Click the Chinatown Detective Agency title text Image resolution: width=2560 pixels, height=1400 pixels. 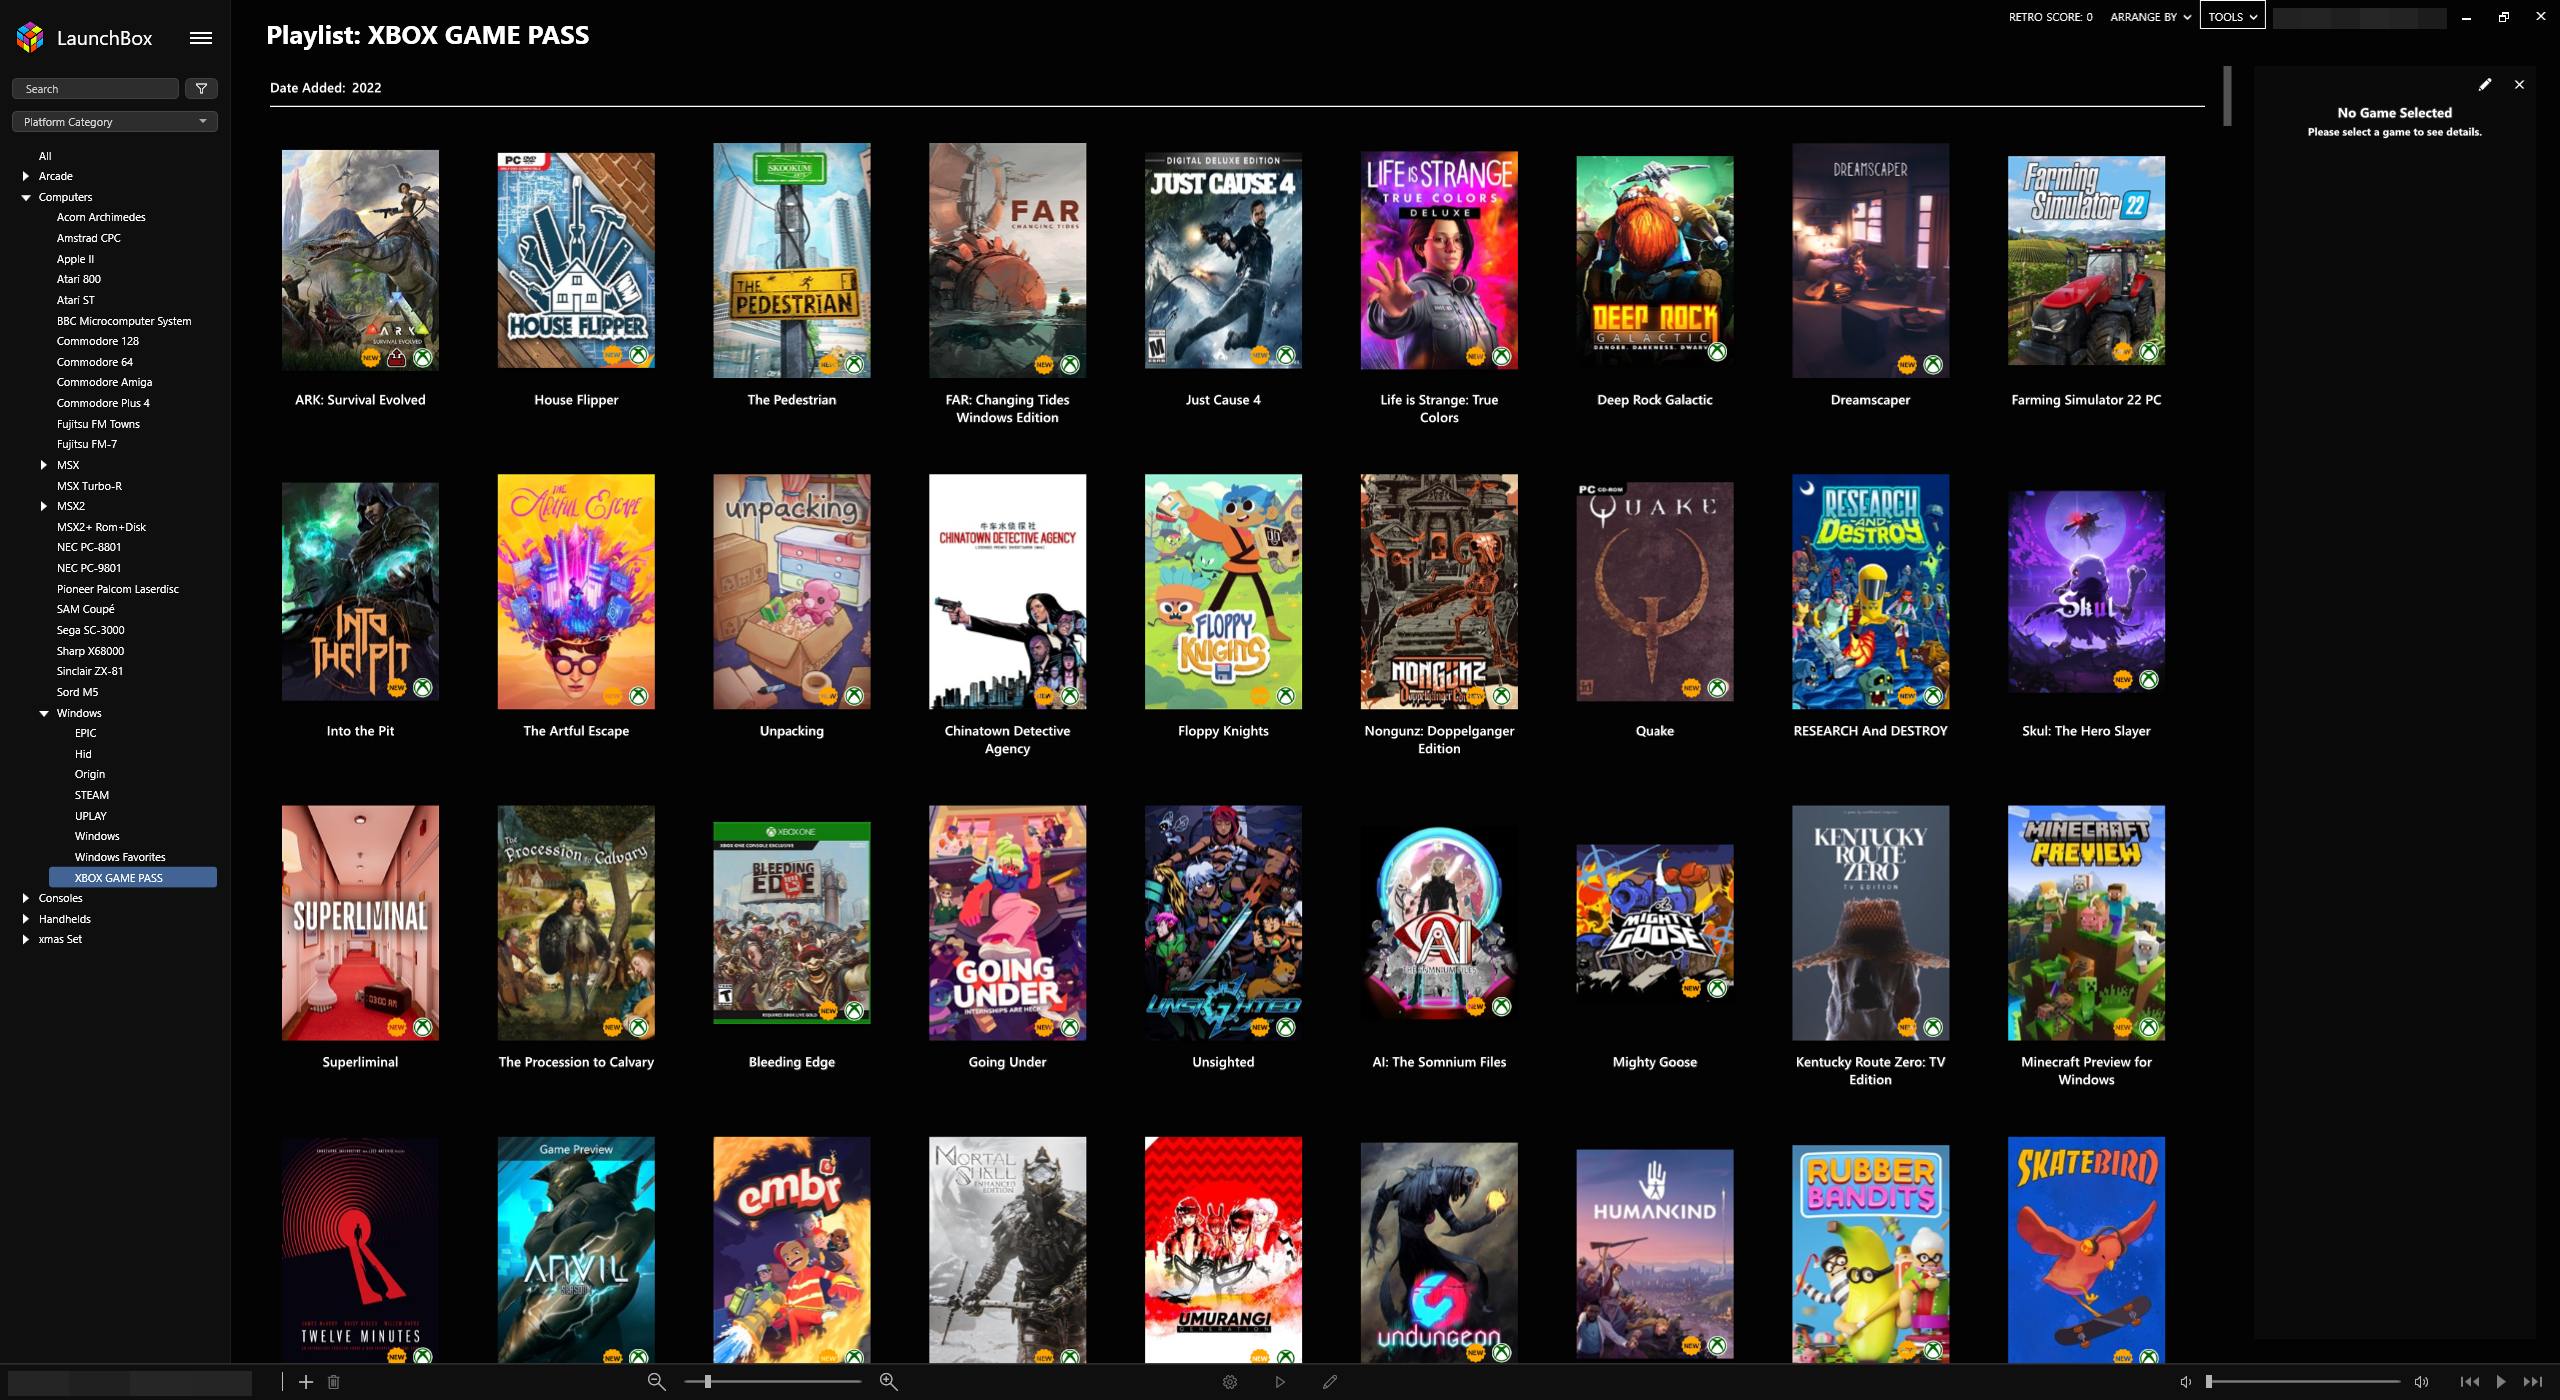[x=1007, y=740]
